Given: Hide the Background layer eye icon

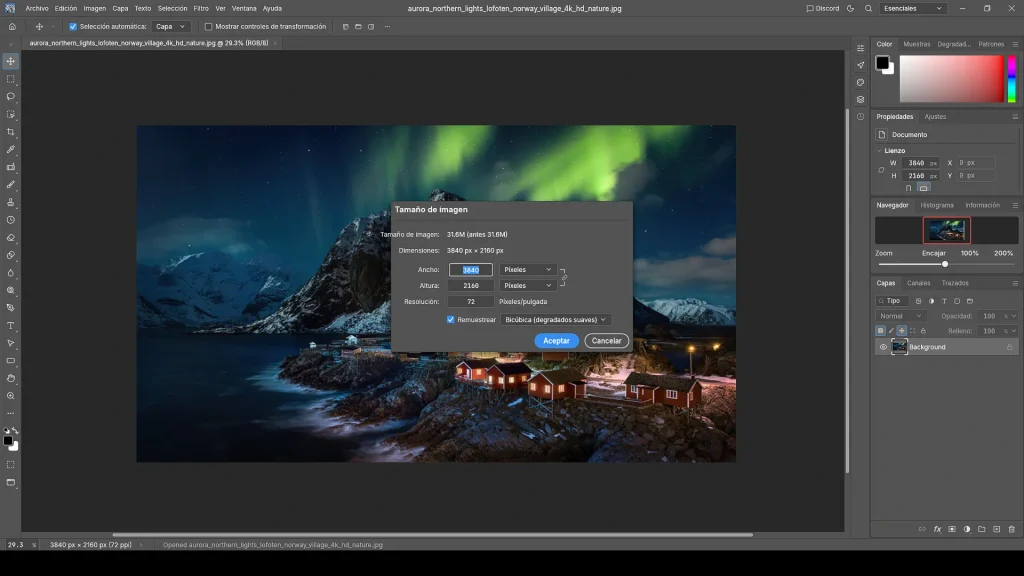Looking at the screenshot, I should [x=883, y=347].
